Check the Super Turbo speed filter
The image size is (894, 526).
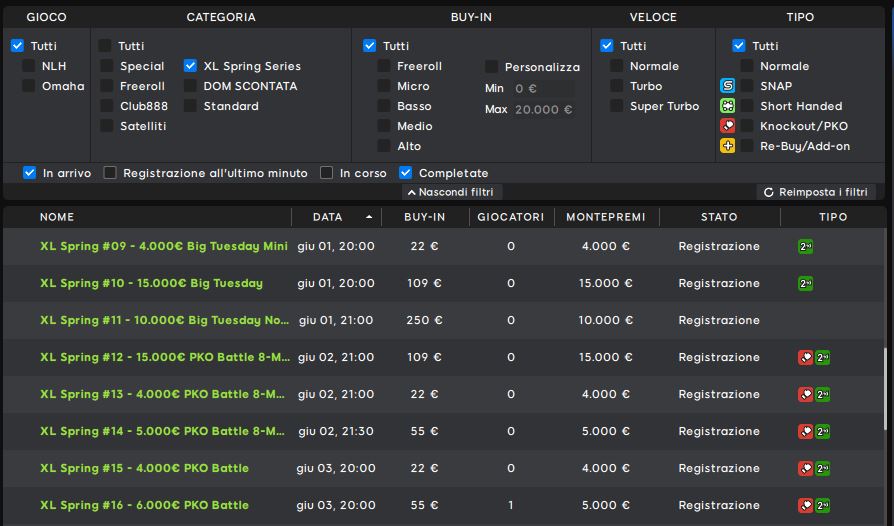616,106
